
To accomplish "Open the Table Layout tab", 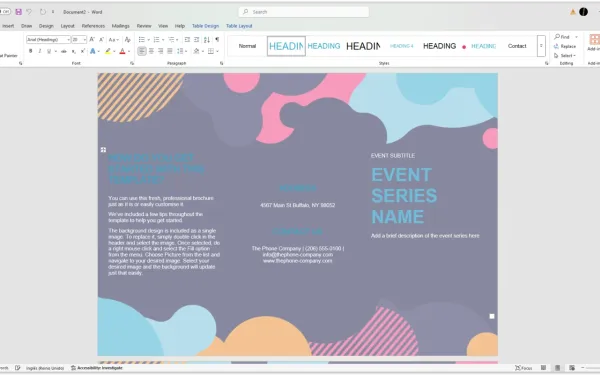I will pyautogui.click(x=239, y=26).
